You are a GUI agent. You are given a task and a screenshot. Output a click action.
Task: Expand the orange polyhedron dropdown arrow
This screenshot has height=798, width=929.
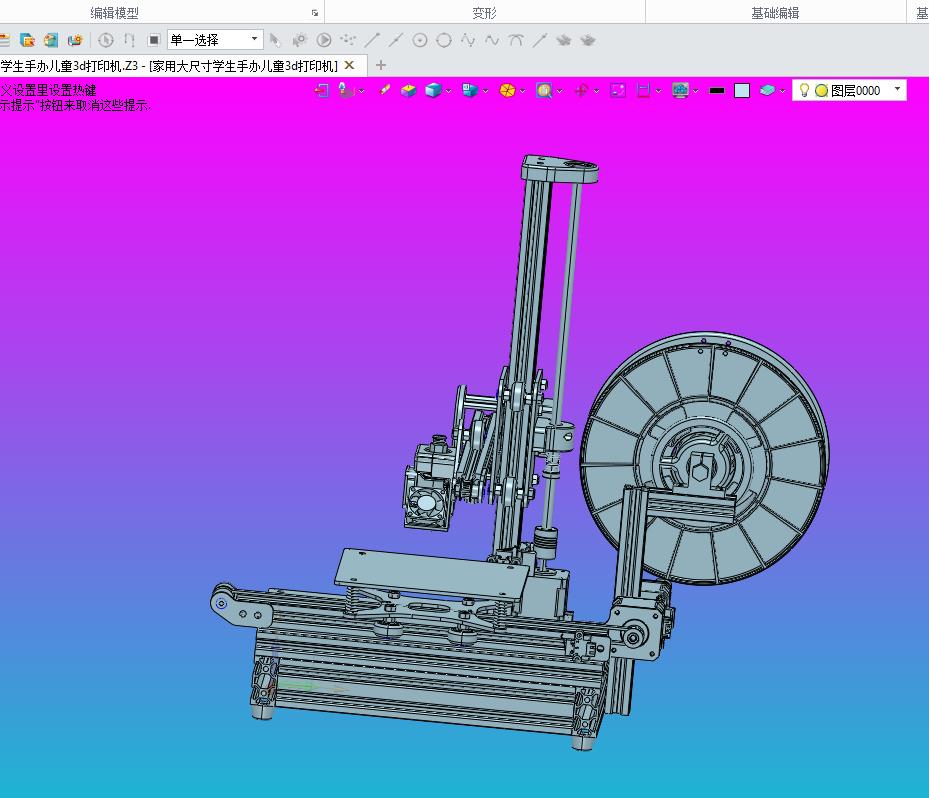pos(523,91)
